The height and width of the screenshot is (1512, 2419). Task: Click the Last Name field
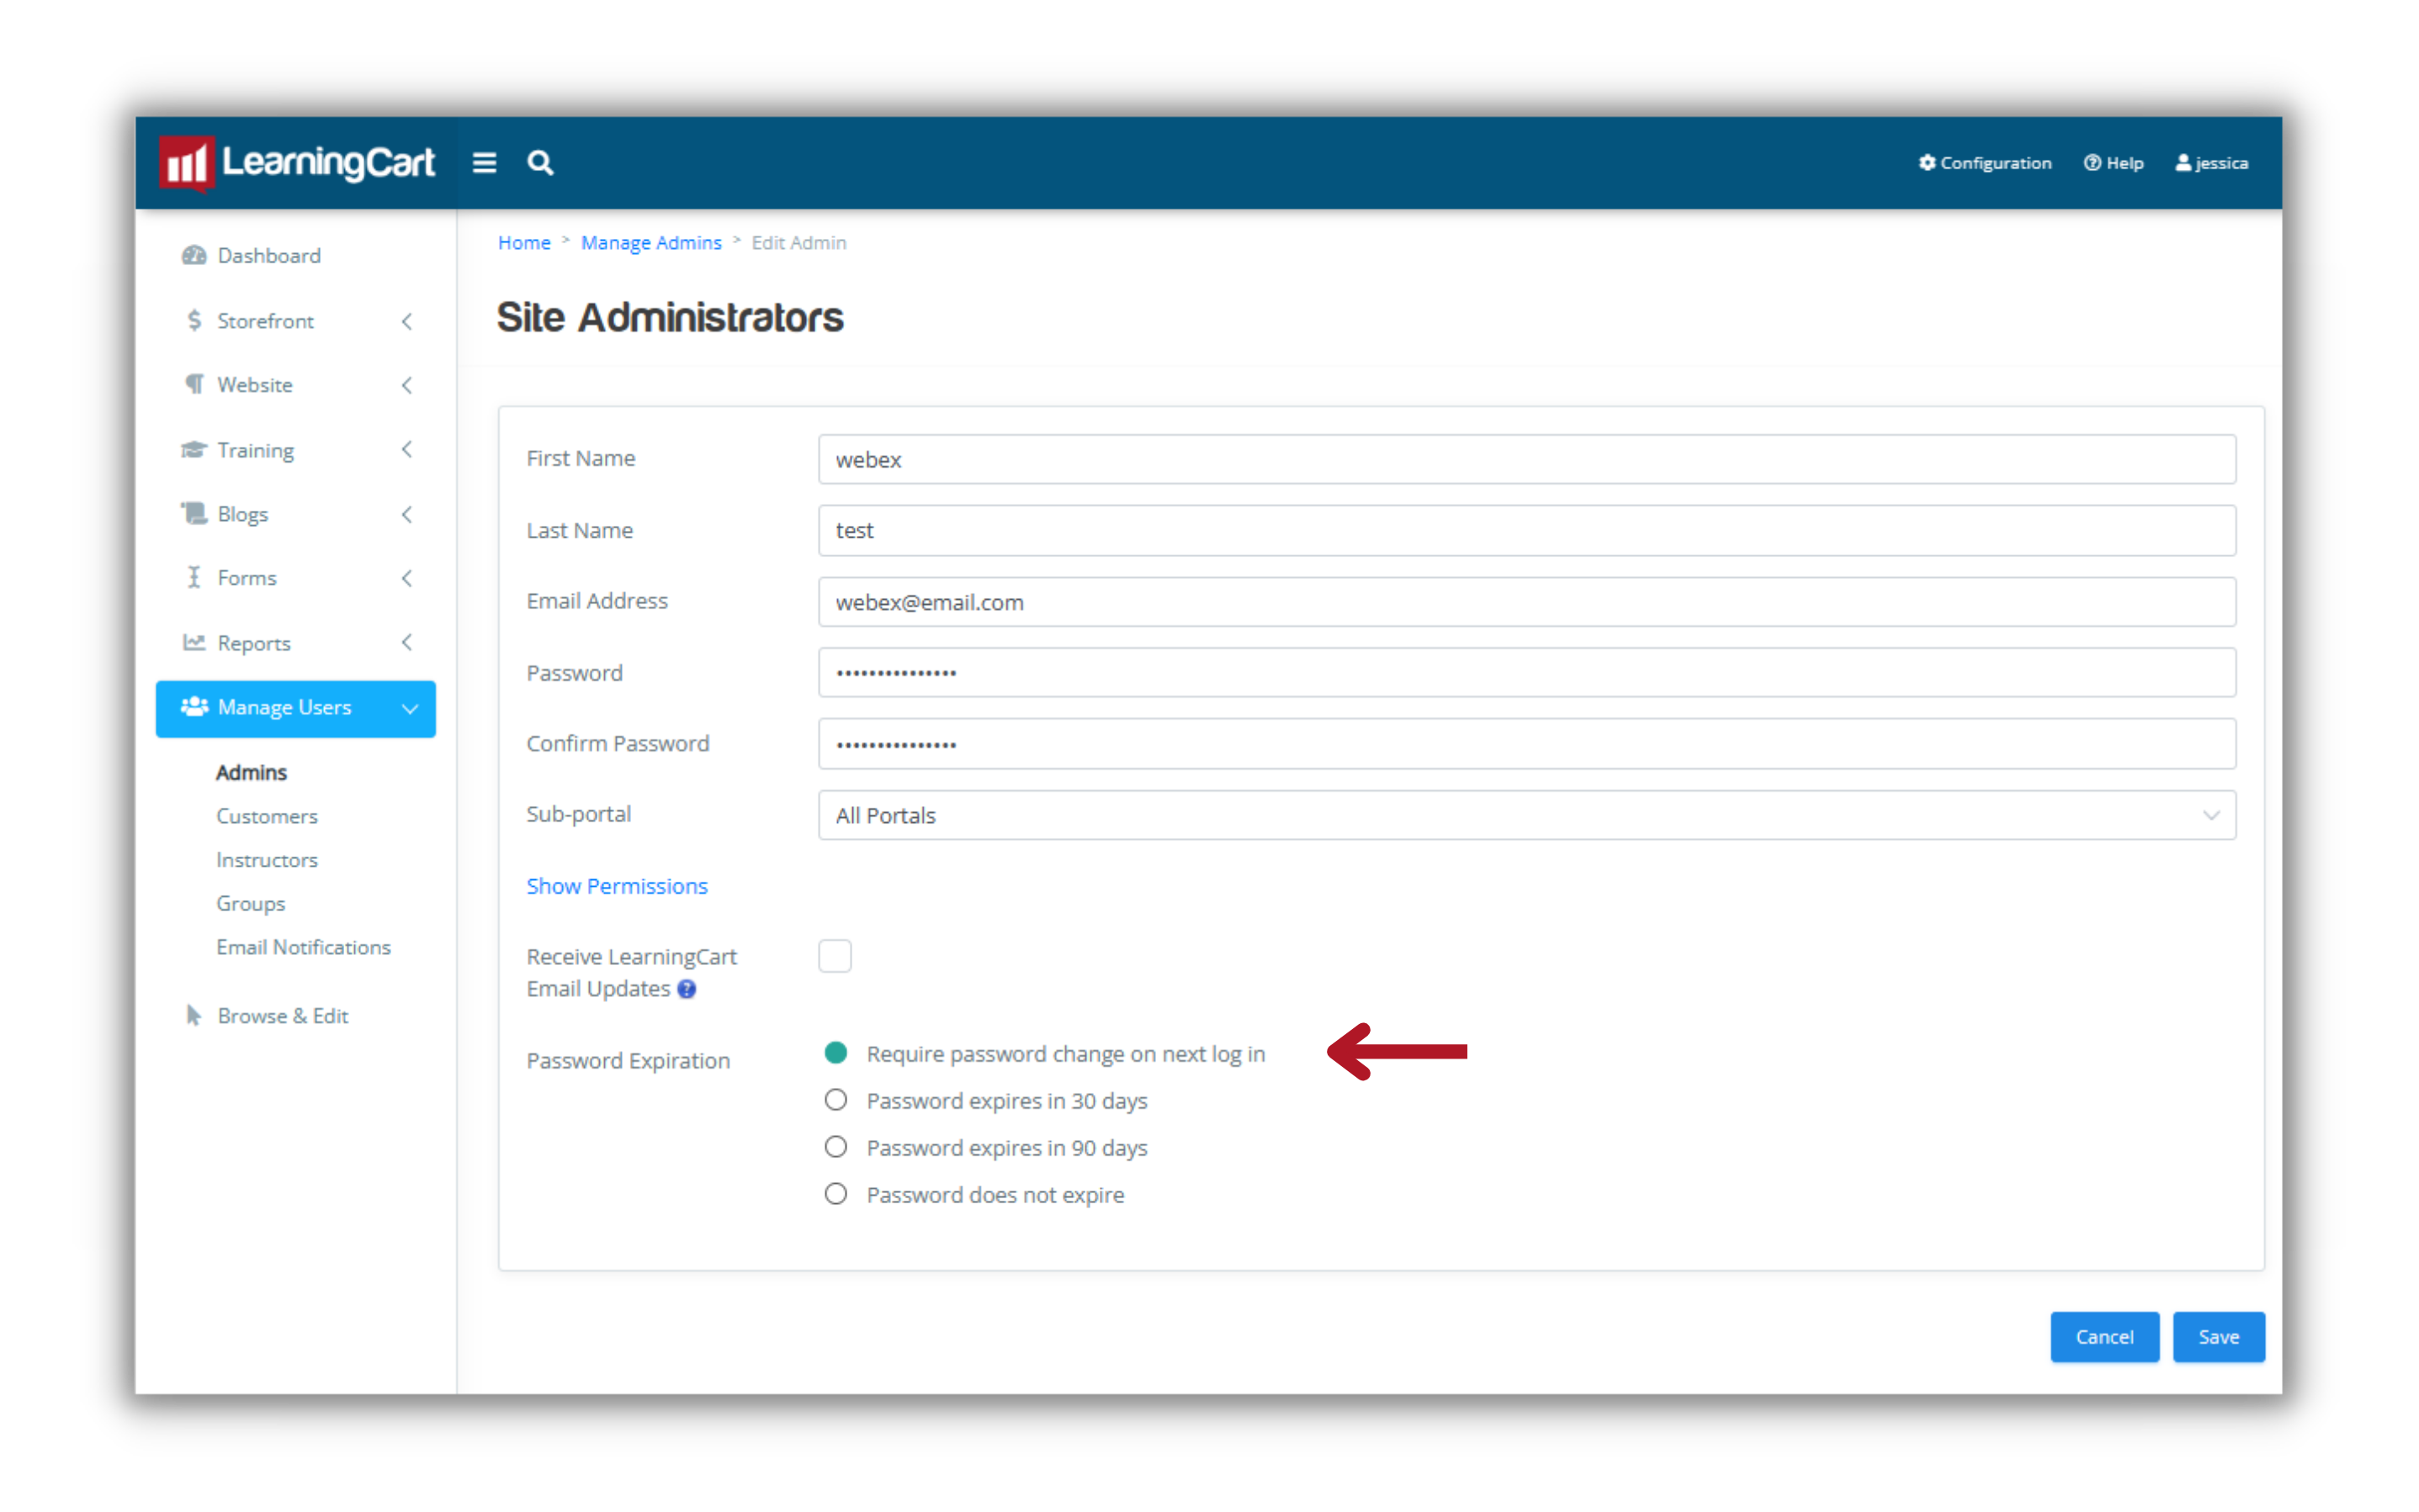pyautogui.click(x=1527, y=531)
